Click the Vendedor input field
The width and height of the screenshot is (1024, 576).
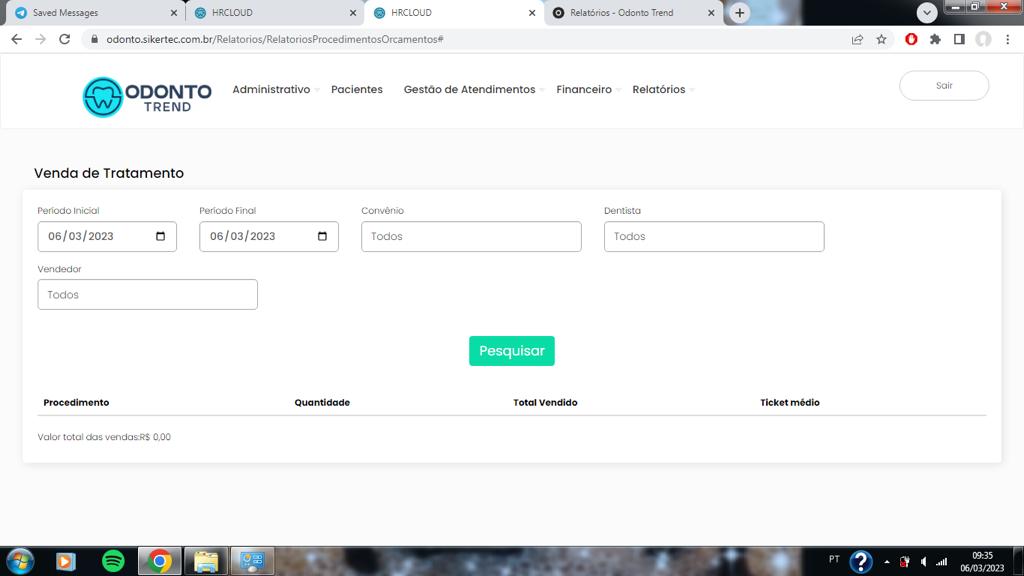147,295
